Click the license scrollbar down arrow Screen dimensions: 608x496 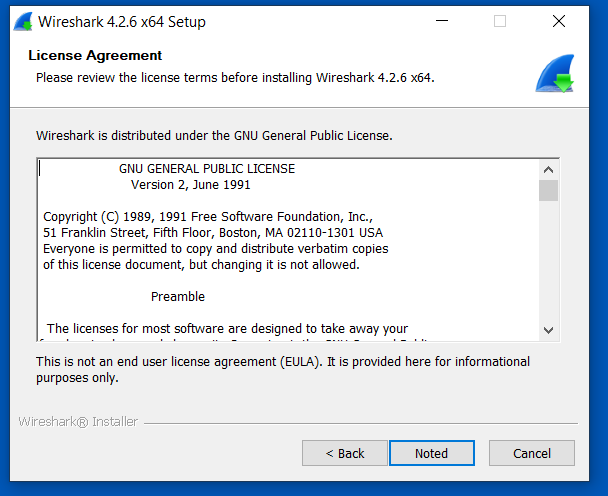point(548,329)
